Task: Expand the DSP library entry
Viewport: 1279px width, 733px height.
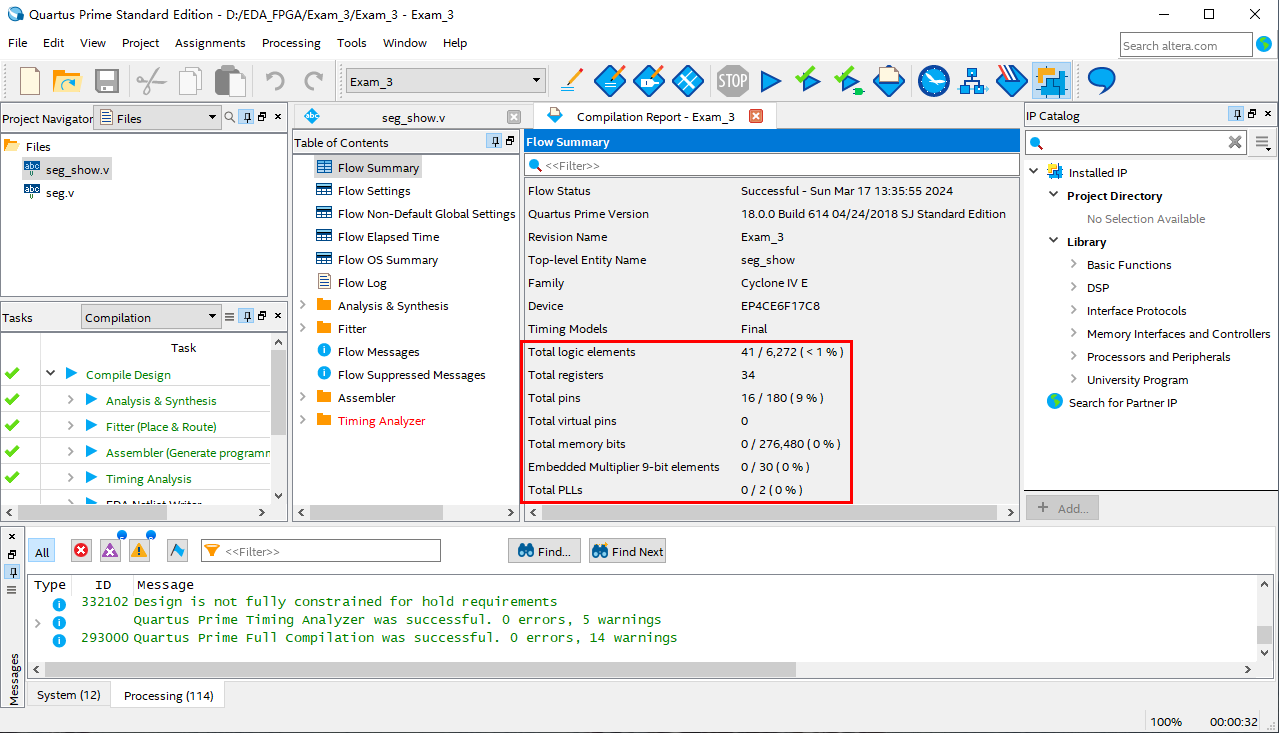Action: [x=1073, y=287]
